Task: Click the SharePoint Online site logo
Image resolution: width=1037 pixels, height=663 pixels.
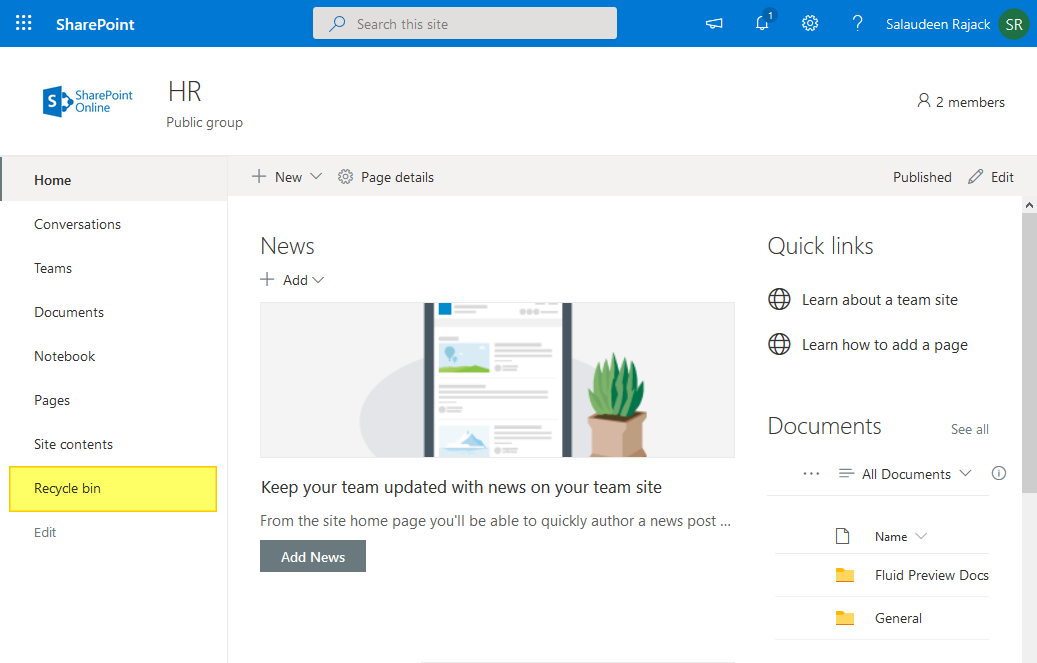Action: pos(87,100)
